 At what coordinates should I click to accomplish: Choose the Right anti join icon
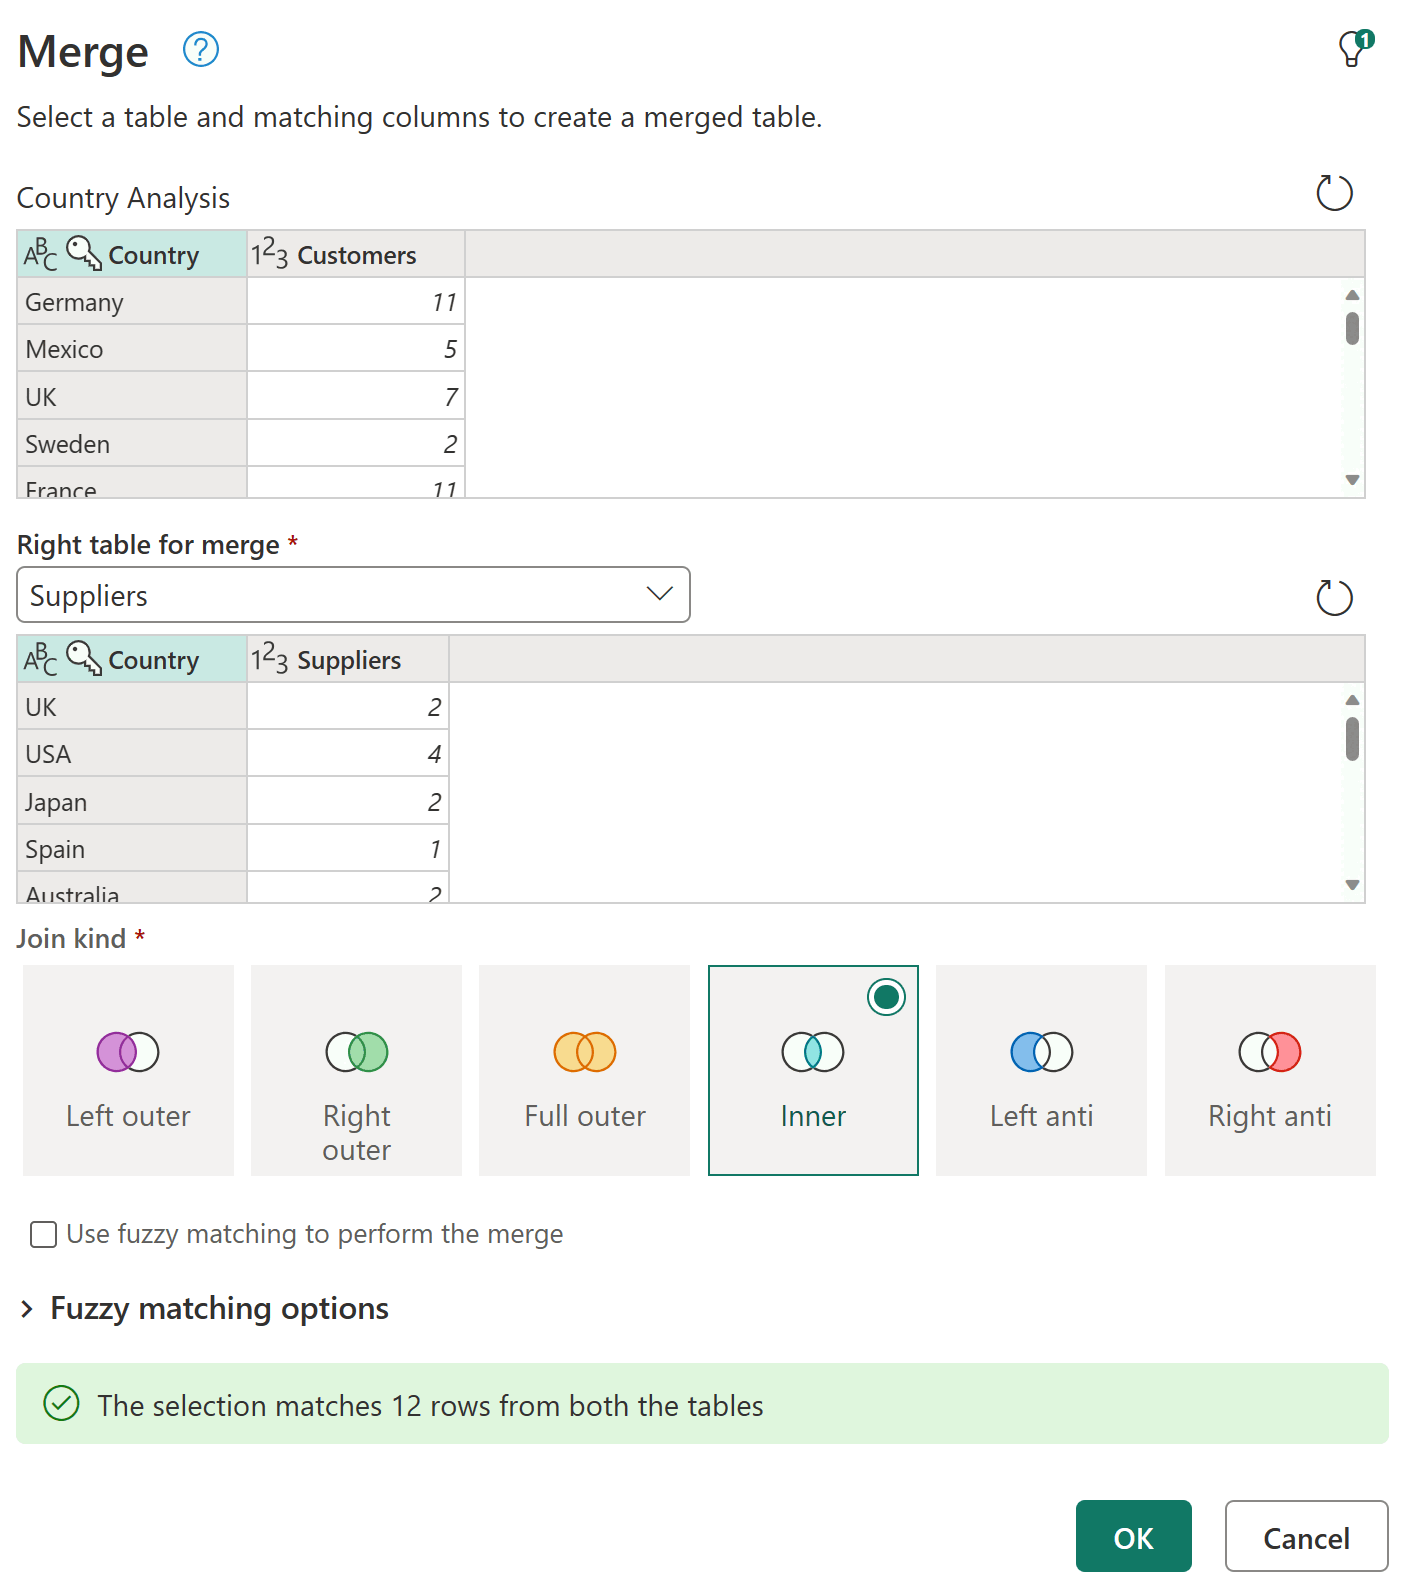click(1270, 1052)
